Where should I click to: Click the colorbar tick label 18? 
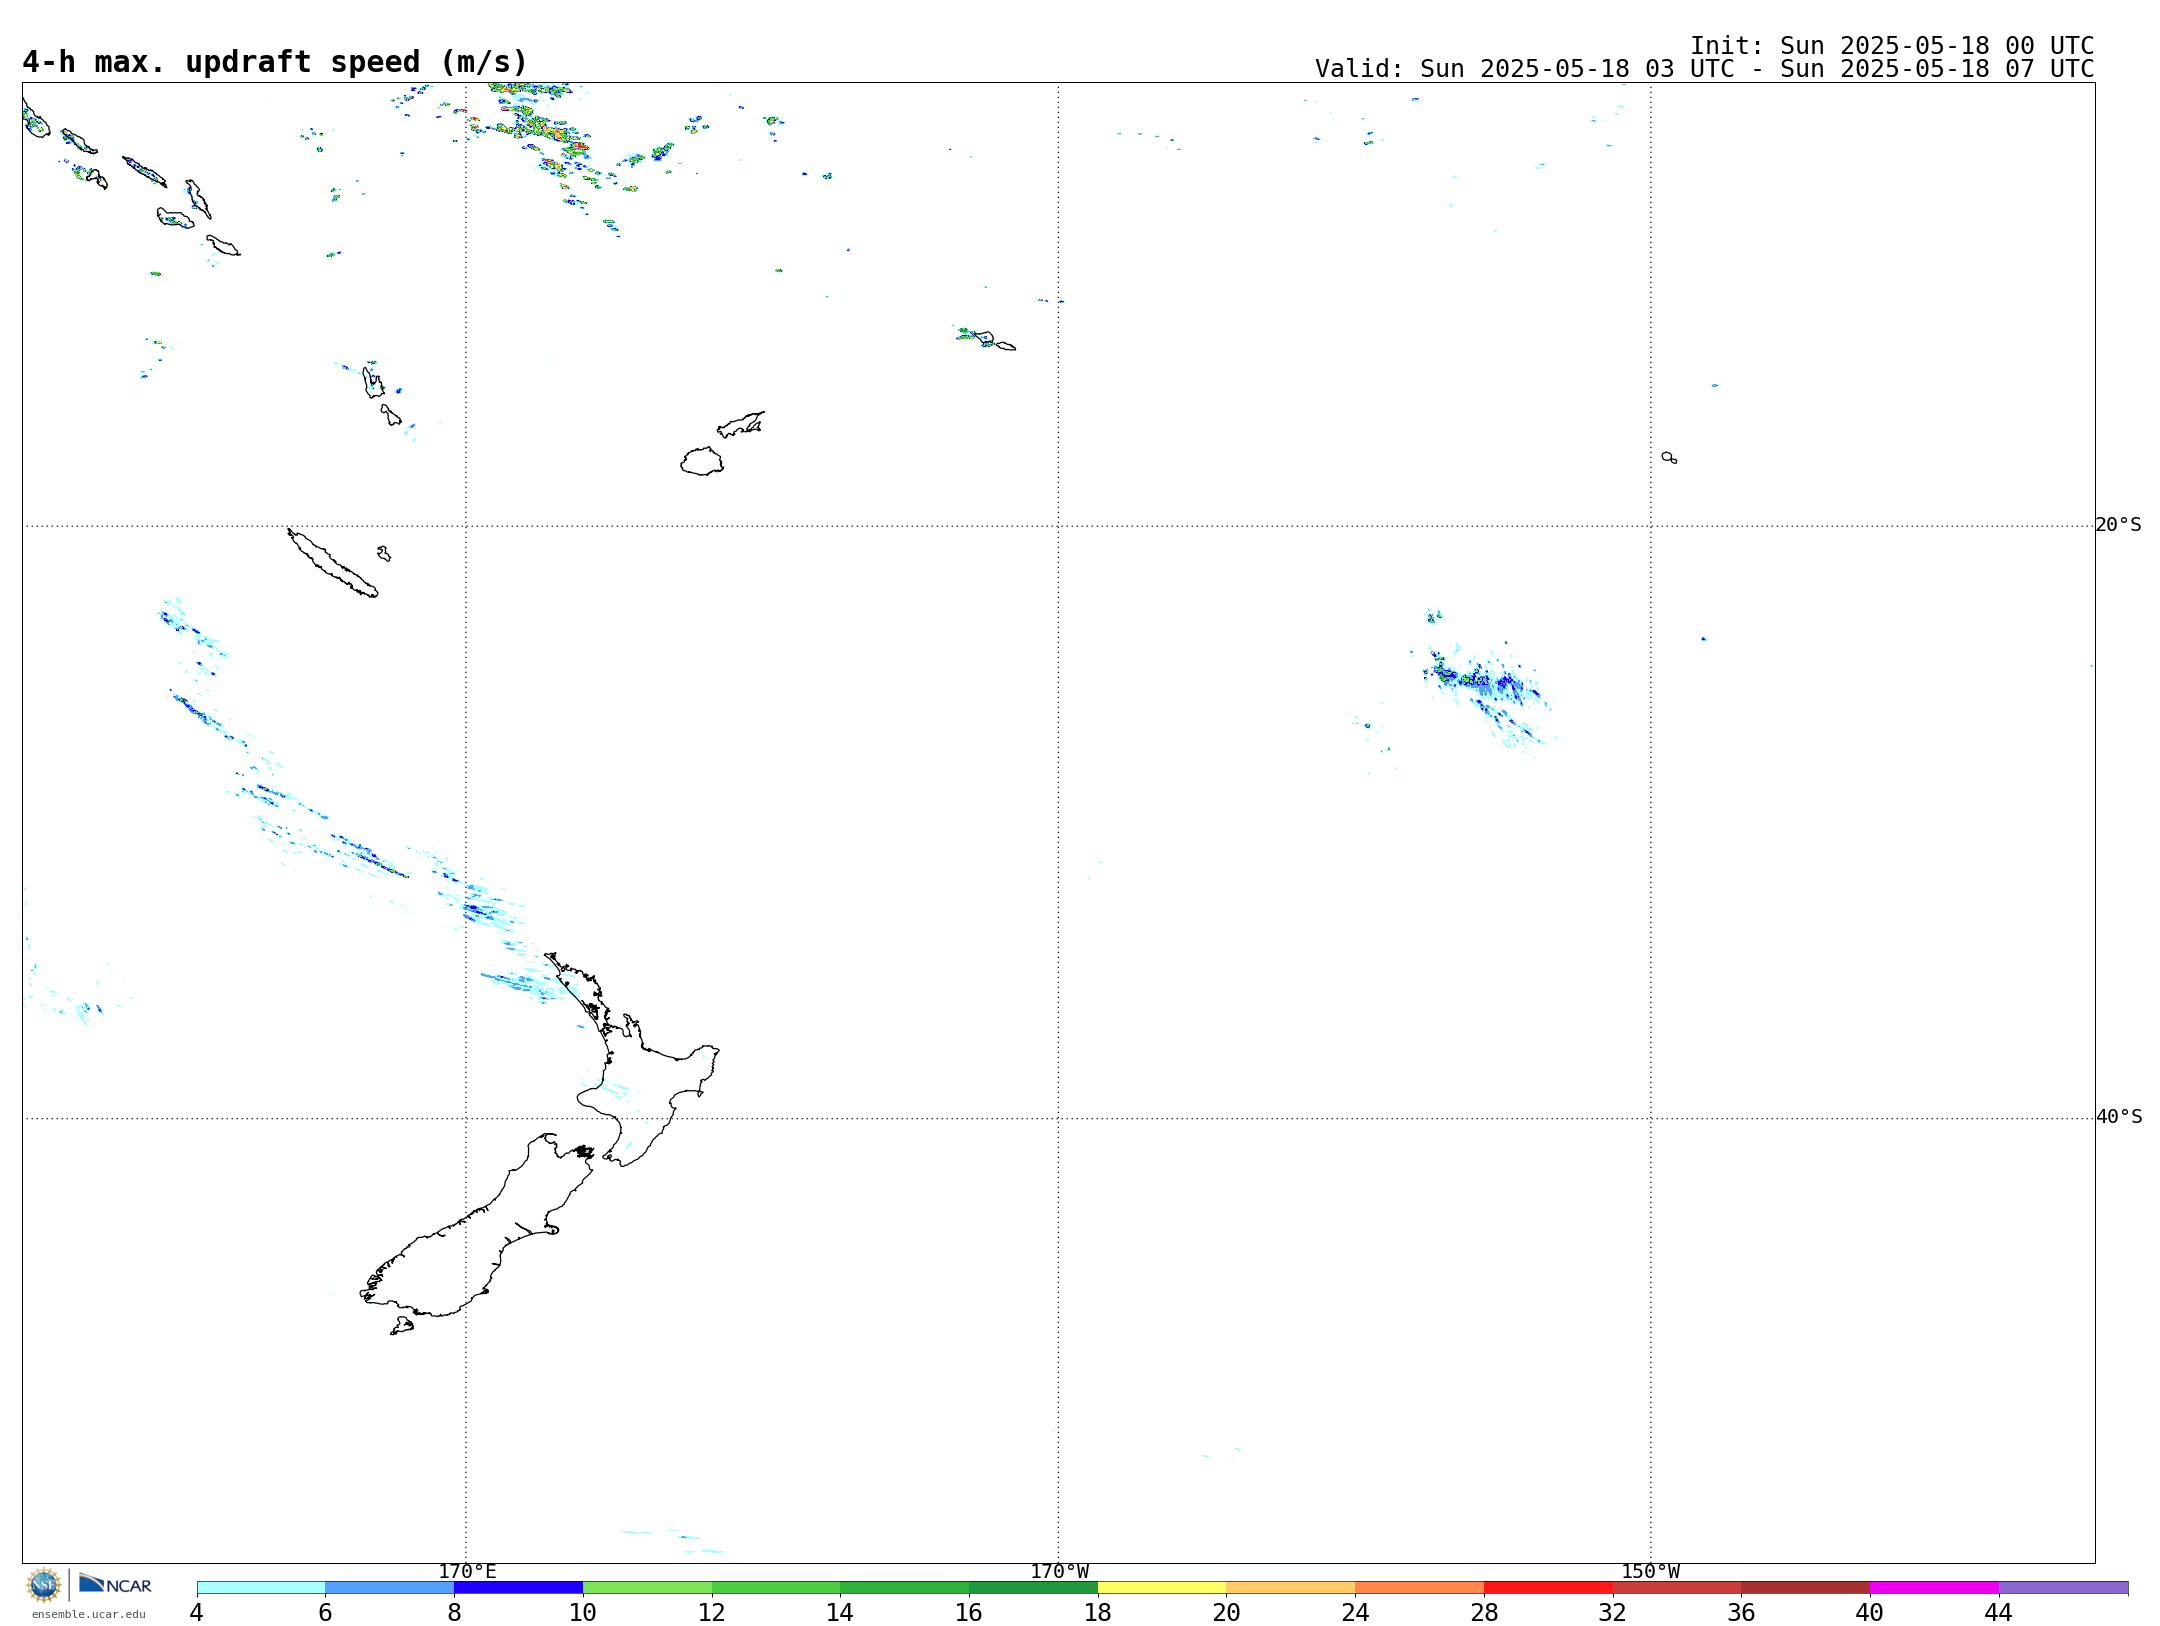coord(1098,1612)
